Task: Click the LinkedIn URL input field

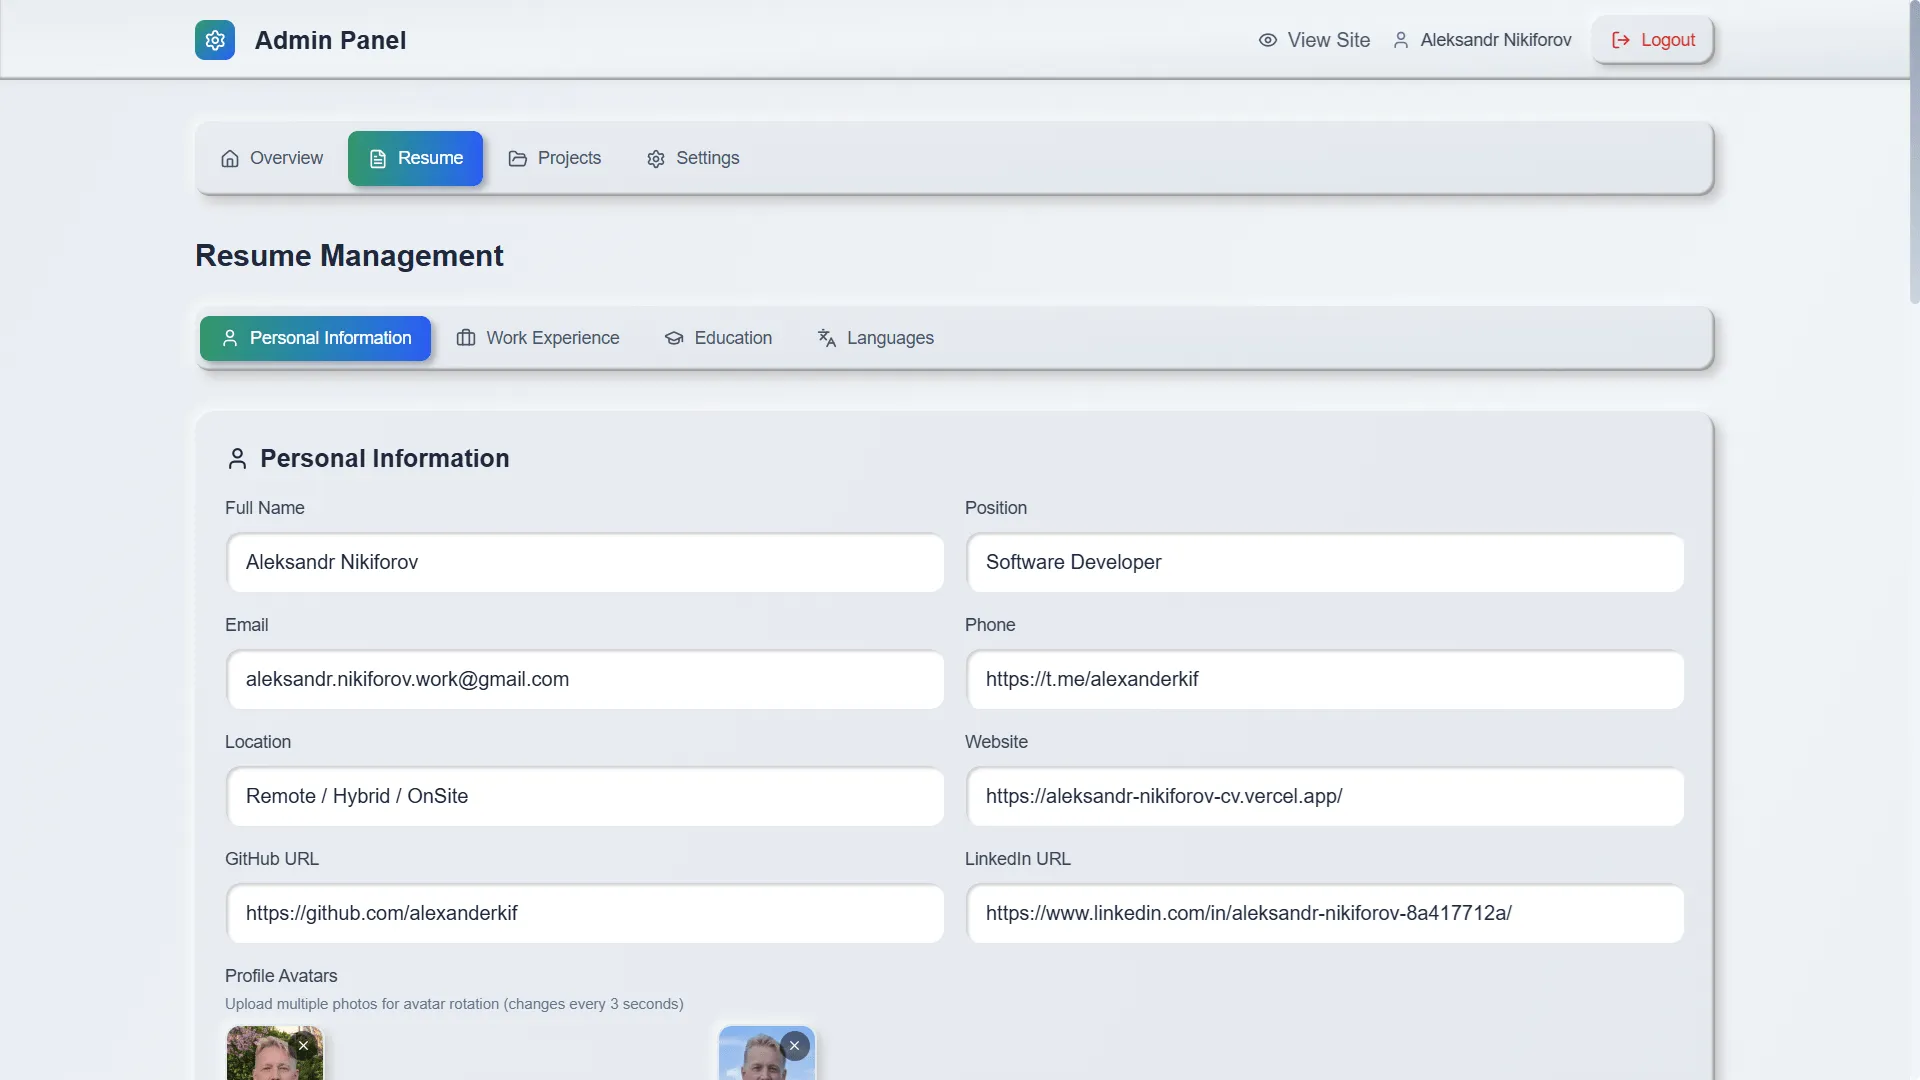Action: tap(1325, 913)
